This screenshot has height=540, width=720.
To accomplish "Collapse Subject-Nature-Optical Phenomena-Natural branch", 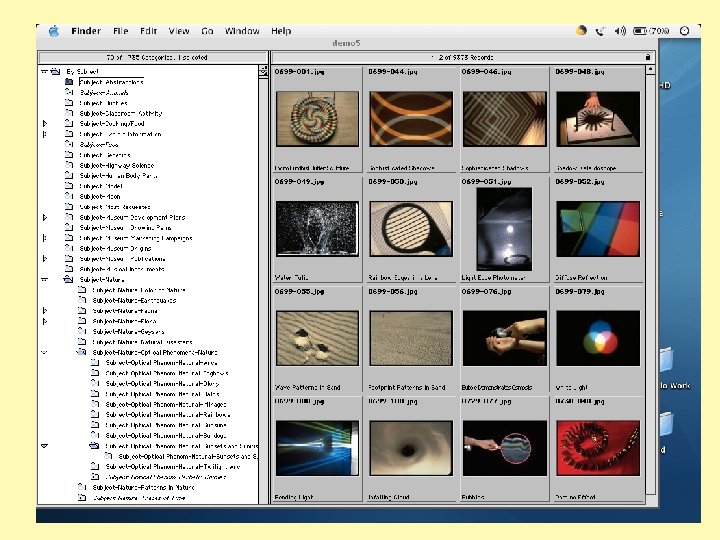I will pos(44,352).
